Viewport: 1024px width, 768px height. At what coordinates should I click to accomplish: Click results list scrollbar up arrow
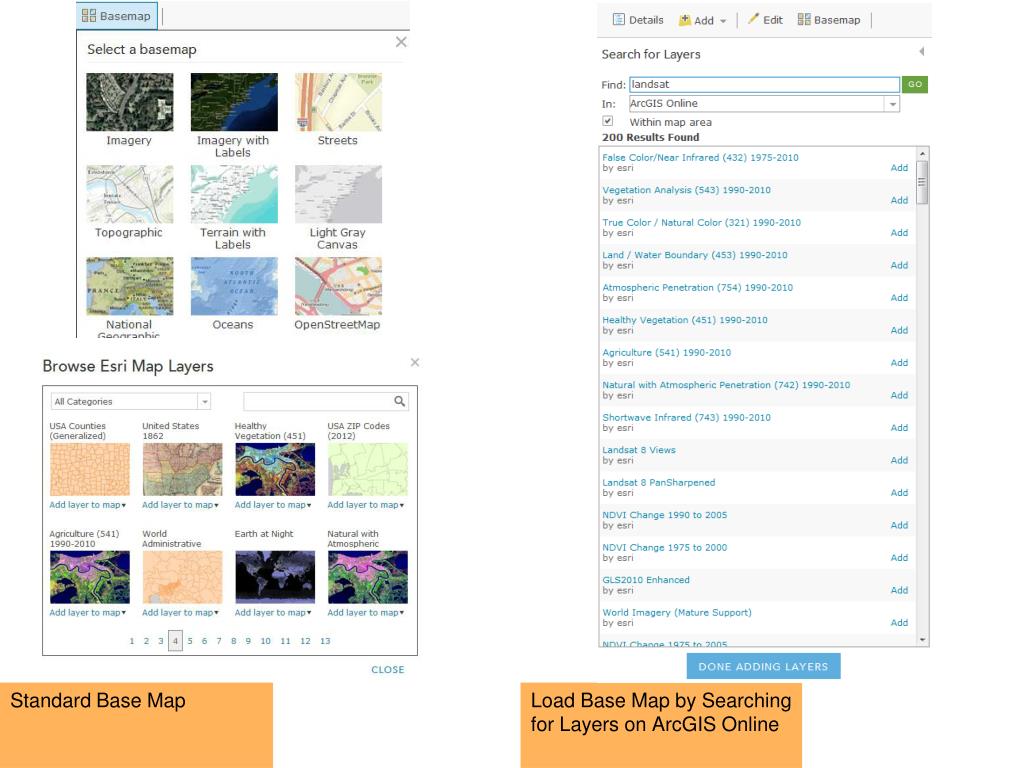tap(922, 153)
